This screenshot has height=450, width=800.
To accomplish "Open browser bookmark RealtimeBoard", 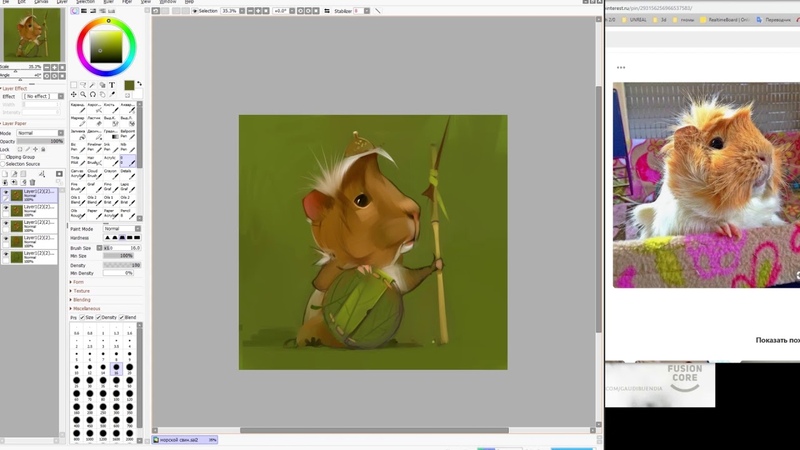I will pyautogui.click(x=724, y=20).
